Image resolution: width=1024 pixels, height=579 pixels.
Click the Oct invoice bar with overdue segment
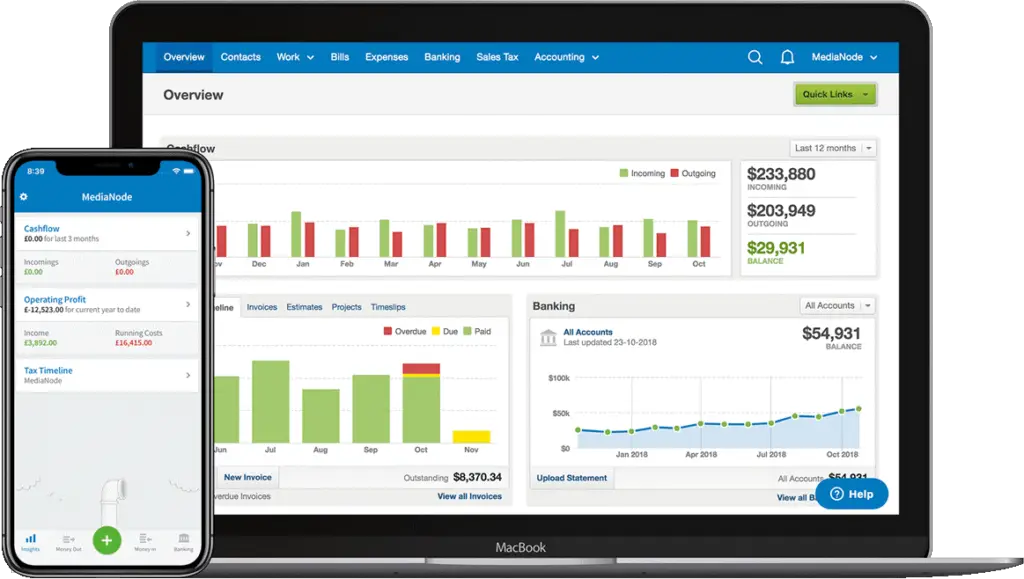[x=421, y=403]
